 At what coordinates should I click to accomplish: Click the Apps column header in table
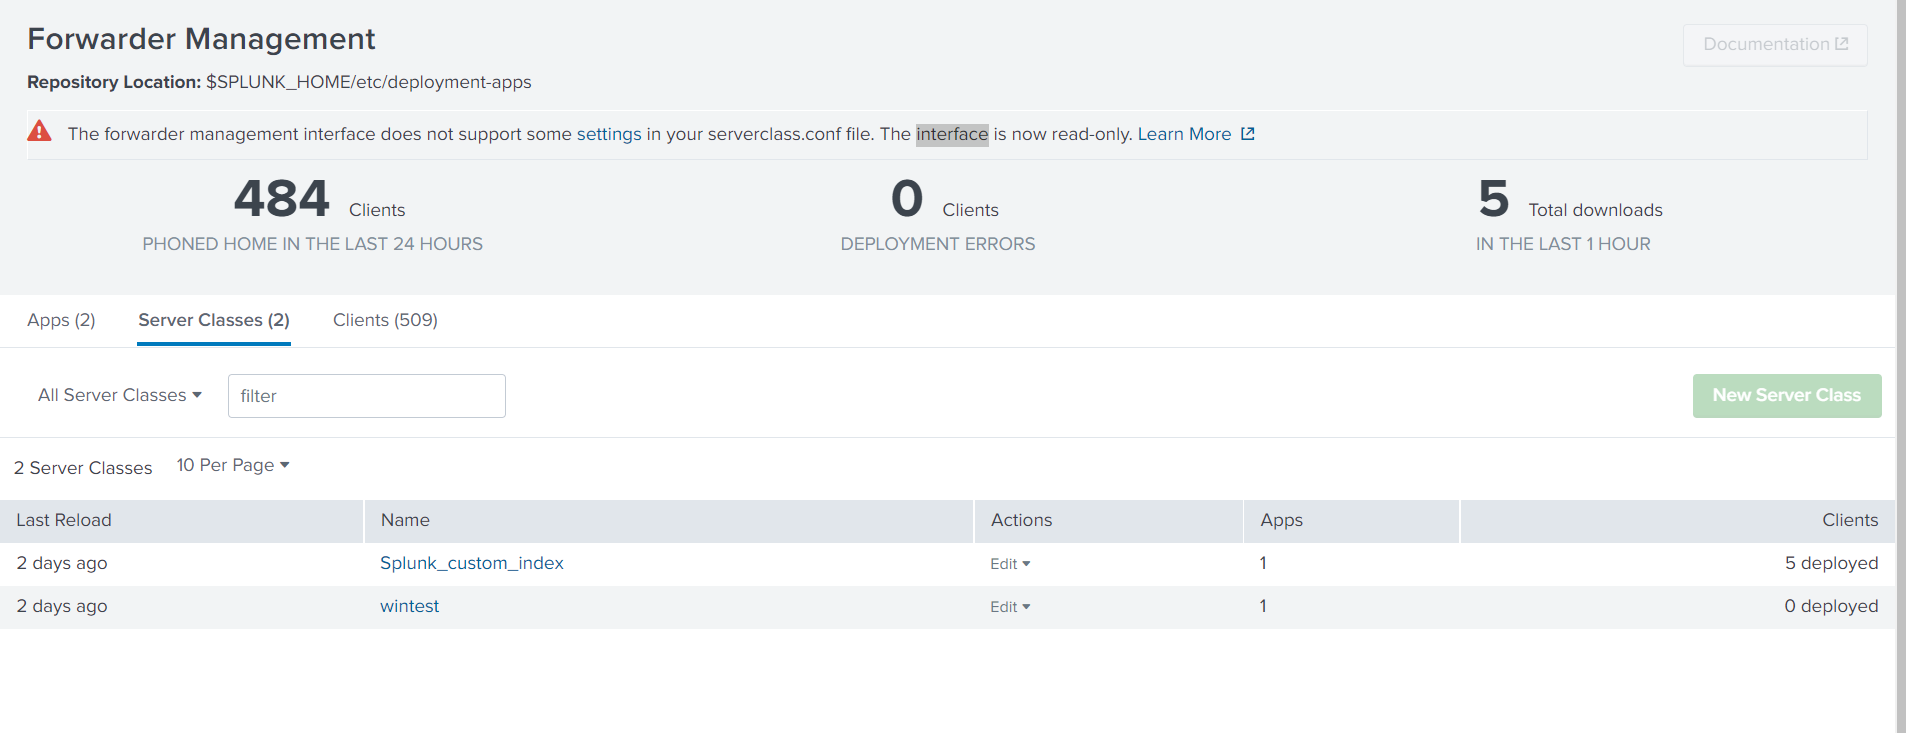tap(1281, 520)
